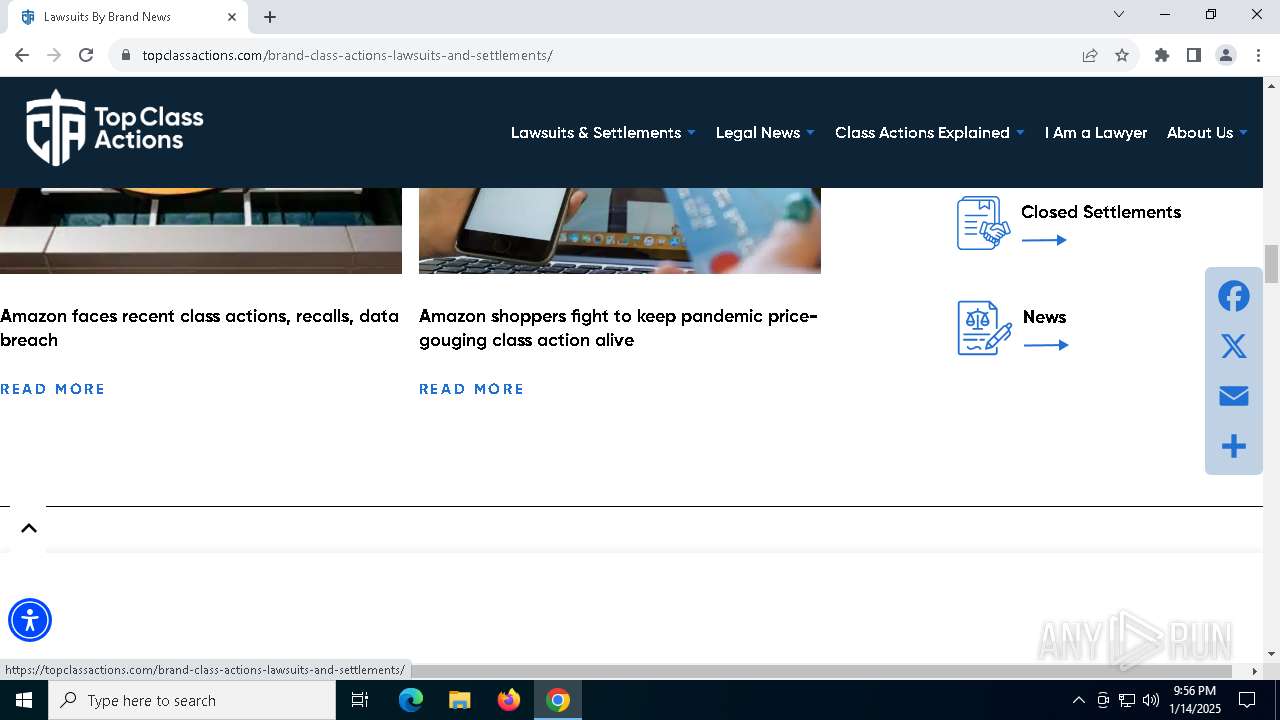Click Chrome icon in taskbar
The width and height of the screenshot is (1280, 720).
558,700
